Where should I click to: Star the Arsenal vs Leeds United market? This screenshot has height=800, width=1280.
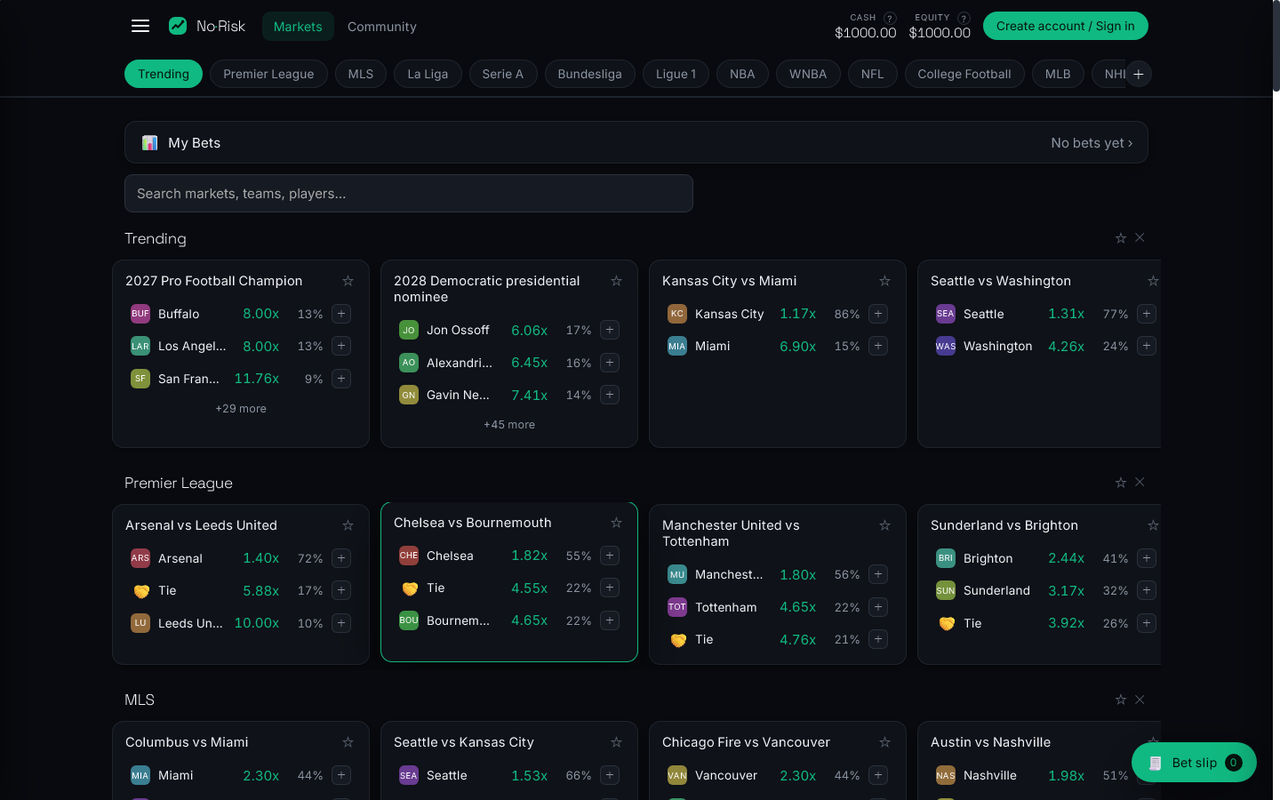(348, 525)
